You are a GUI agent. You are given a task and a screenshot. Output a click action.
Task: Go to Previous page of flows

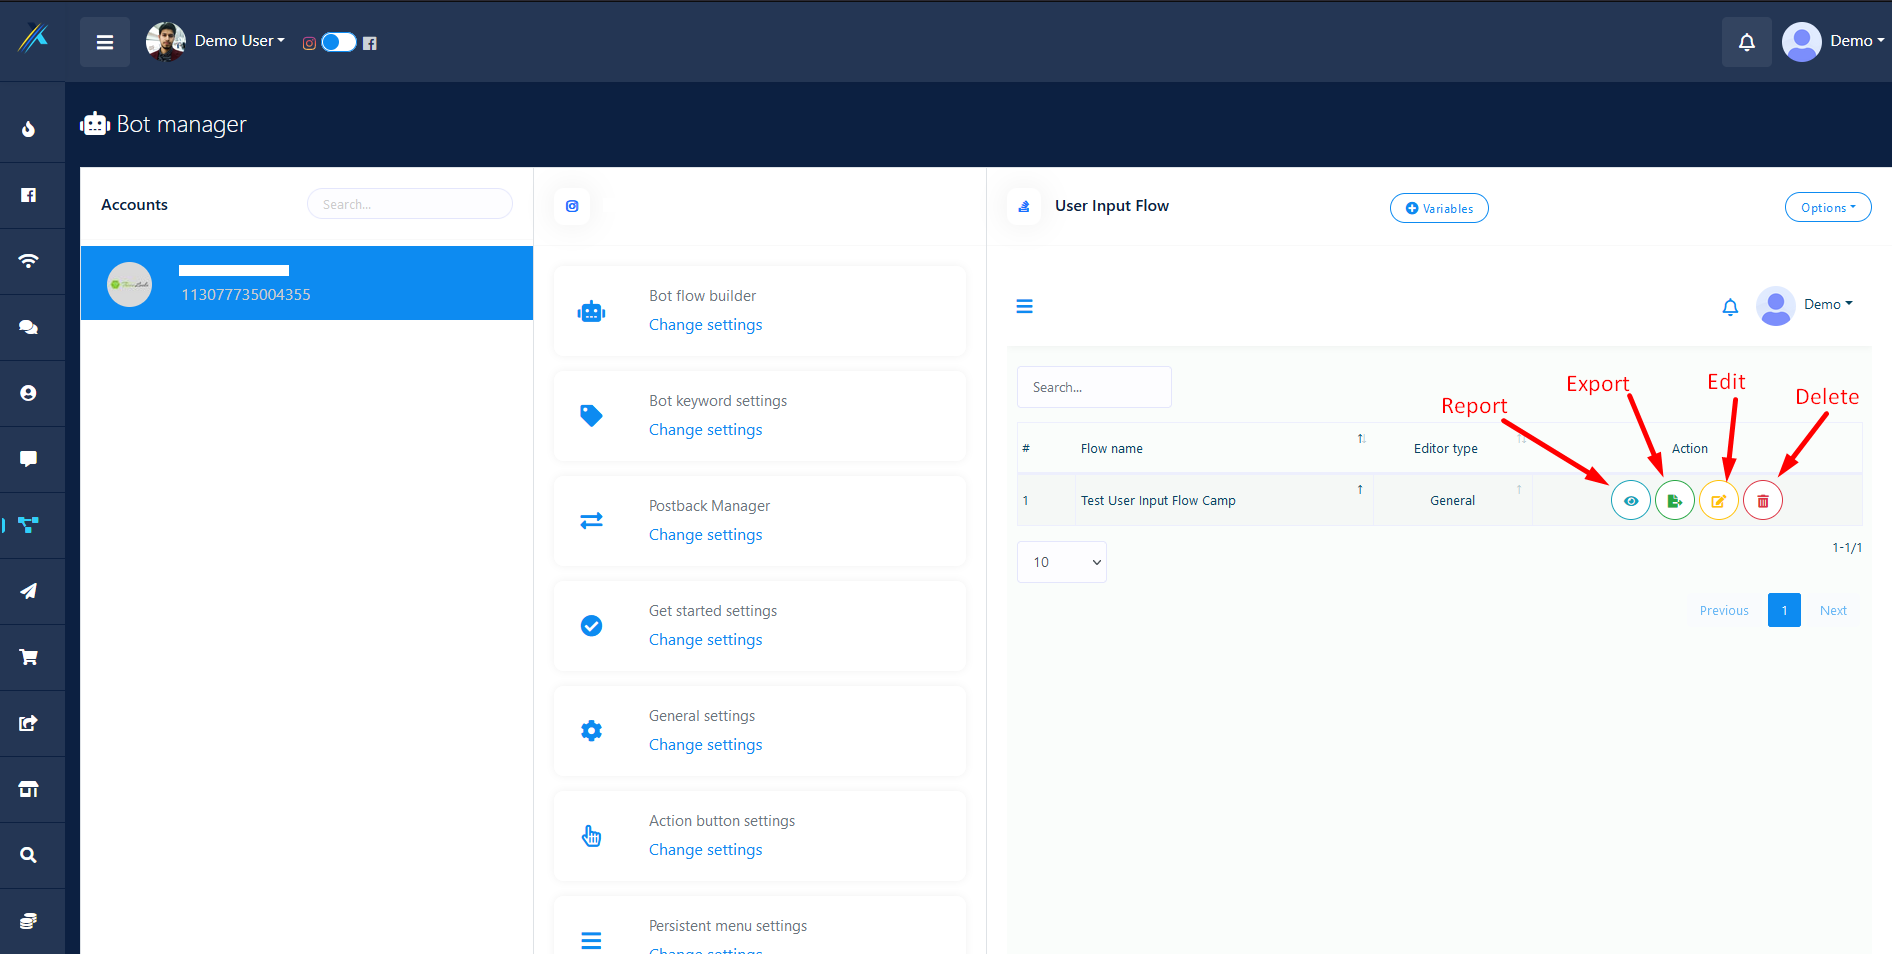pyautogui.click(x=1724, y=610)
